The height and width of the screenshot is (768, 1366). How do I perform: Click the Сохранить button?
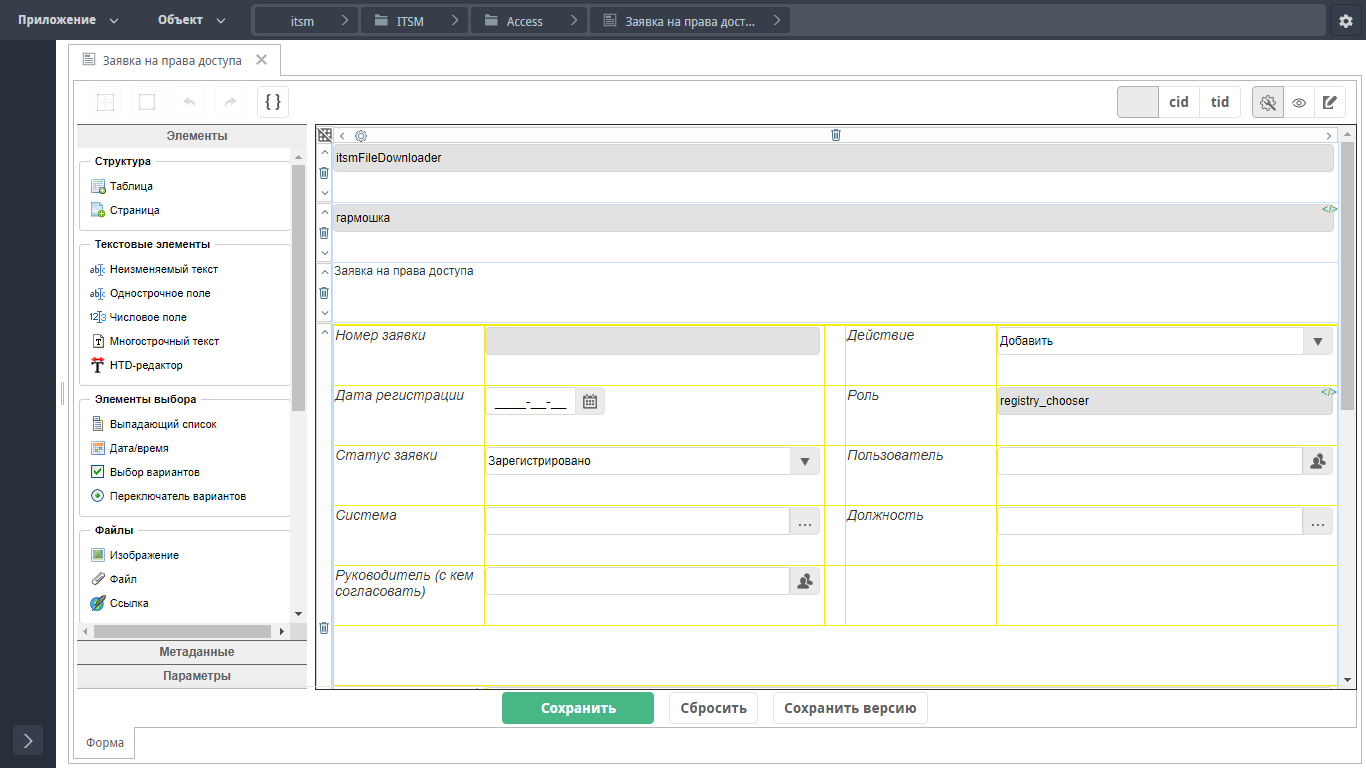[578, 708]
